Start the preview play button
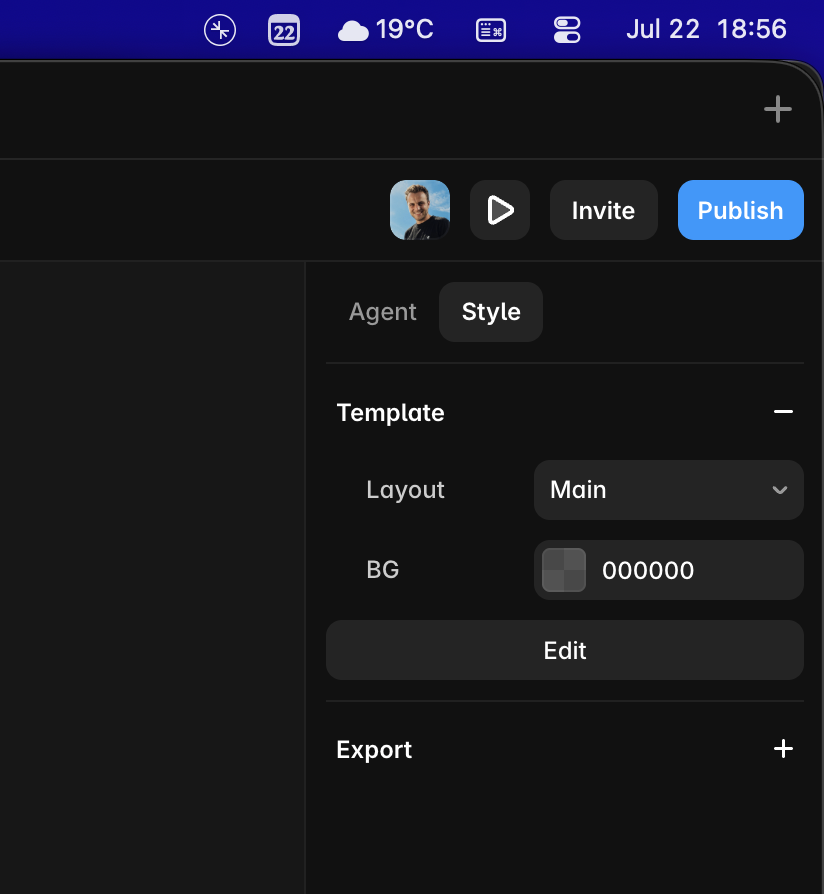This screenshot has width=824, height=894. (500, 210)
